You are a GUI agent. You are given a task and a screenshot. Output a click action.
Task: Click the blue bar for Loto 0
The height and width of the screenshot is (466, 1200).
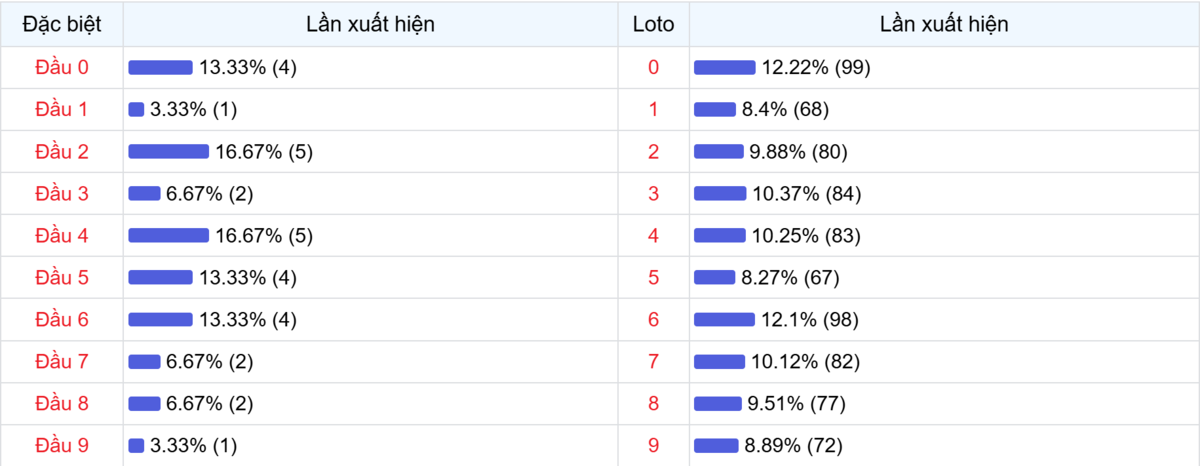click(x=724, y=67)
